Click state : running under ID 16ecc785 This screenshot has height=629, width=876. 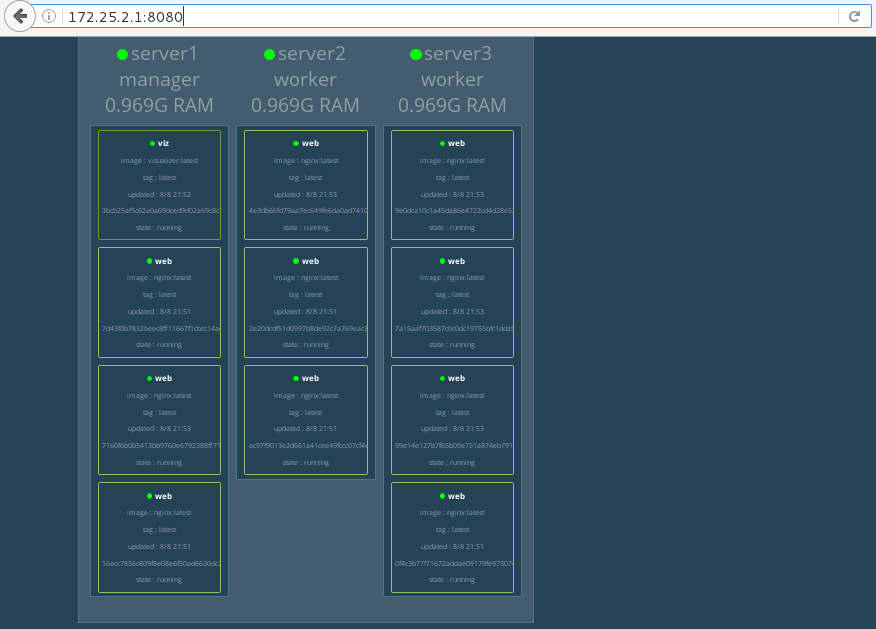(159, 579)
